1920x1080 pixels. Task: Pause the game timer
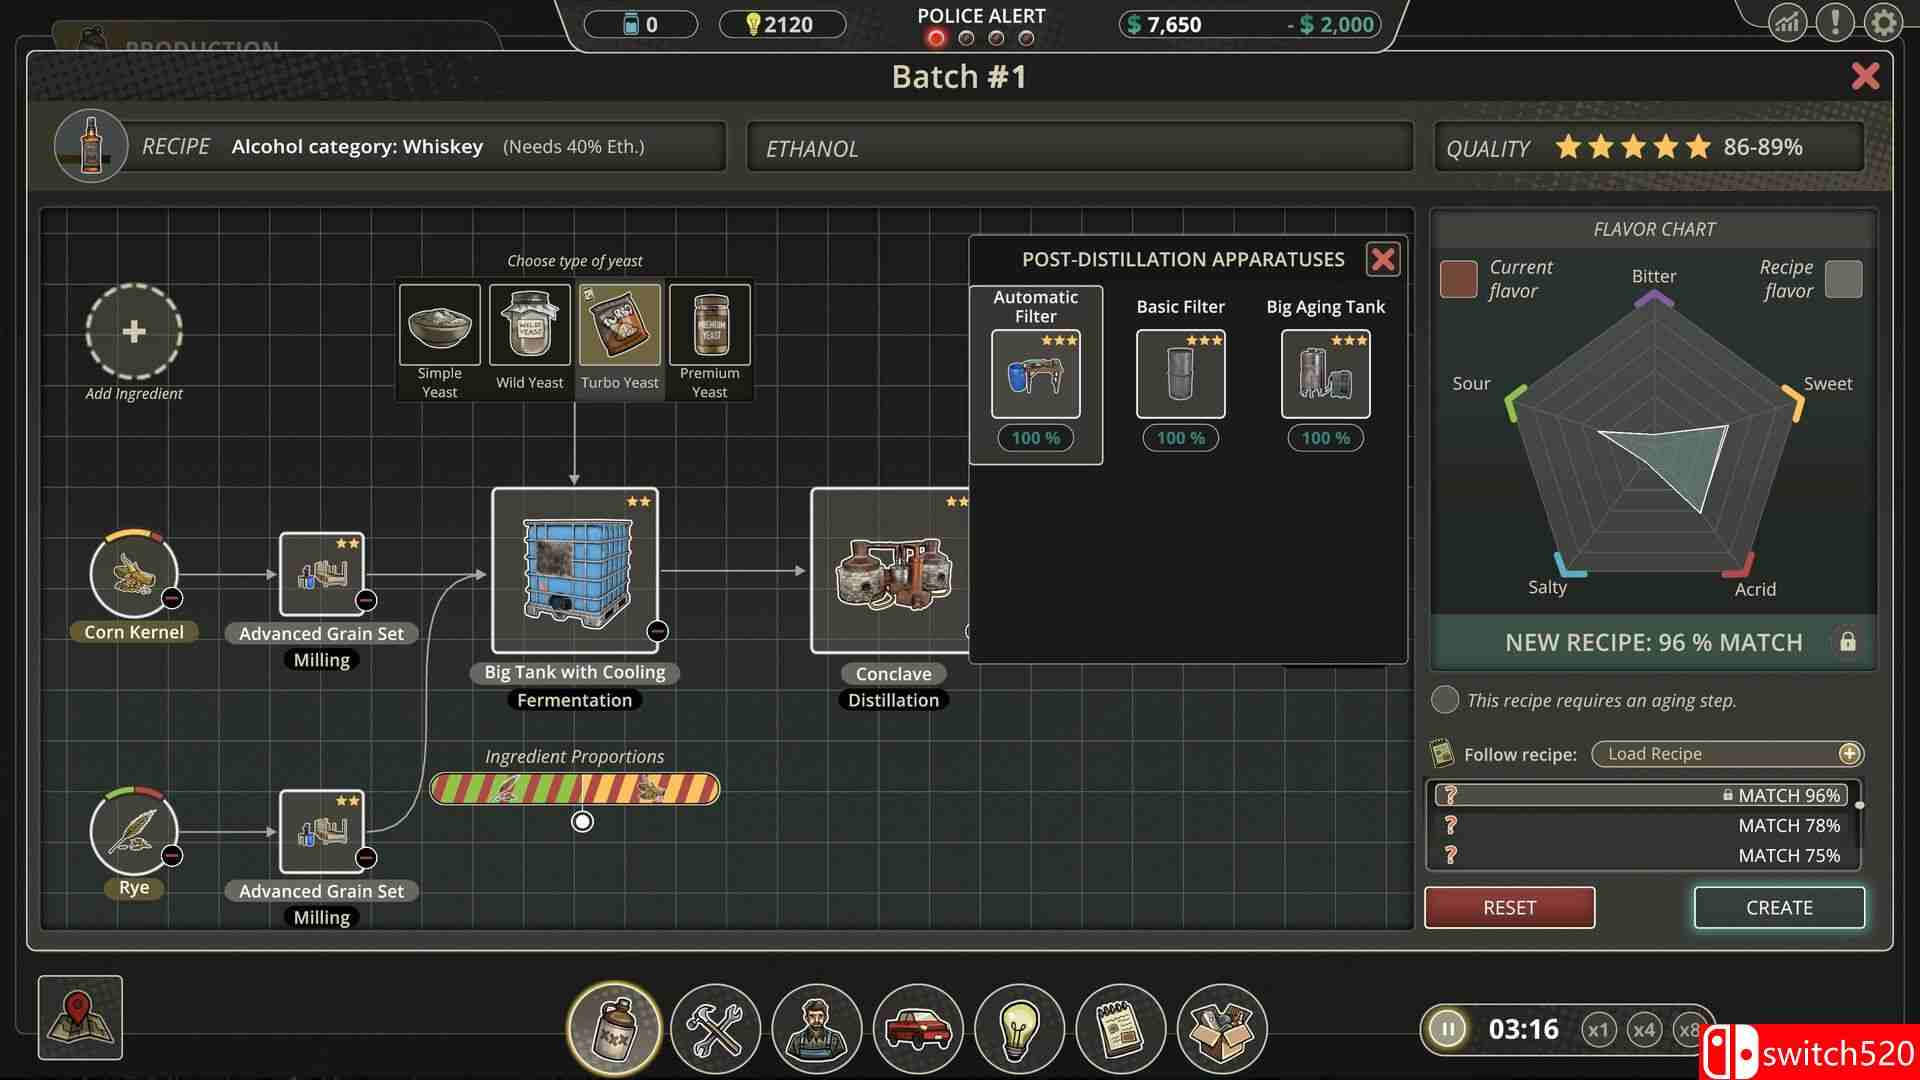tap(1447, 1029)
